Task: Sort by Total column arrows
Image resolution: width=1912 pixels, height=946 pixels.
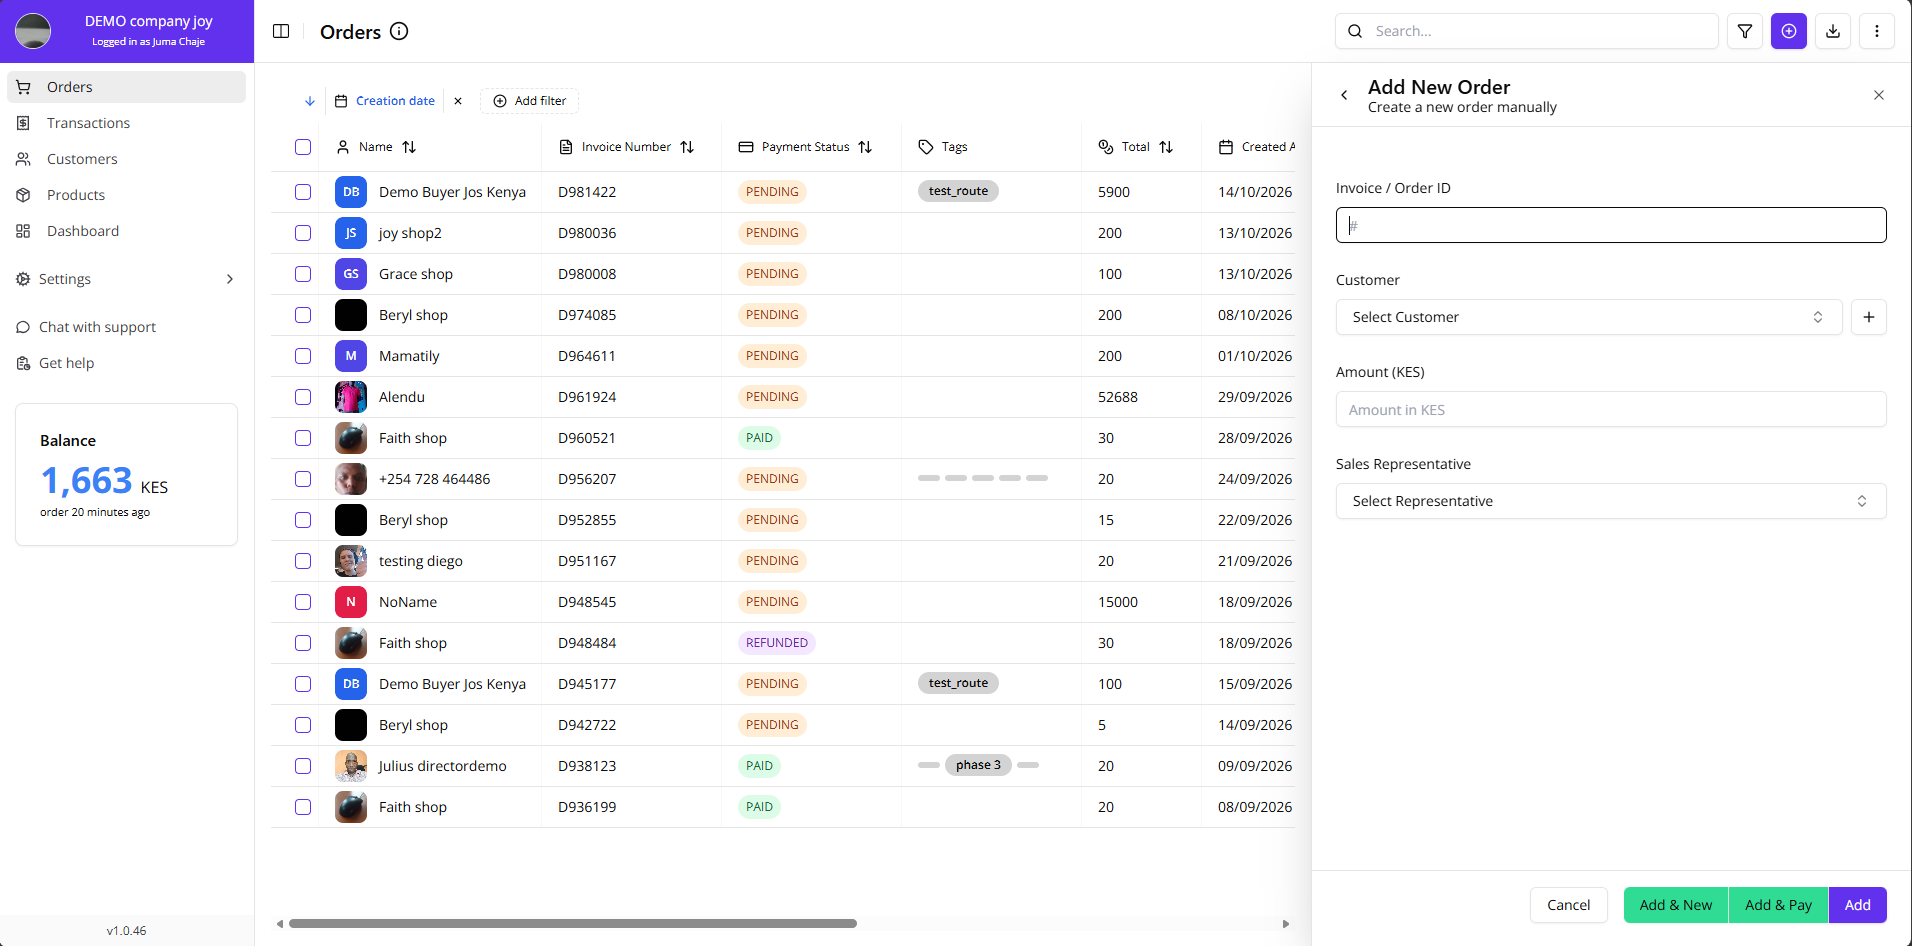Action: [x=1166, y=147]
